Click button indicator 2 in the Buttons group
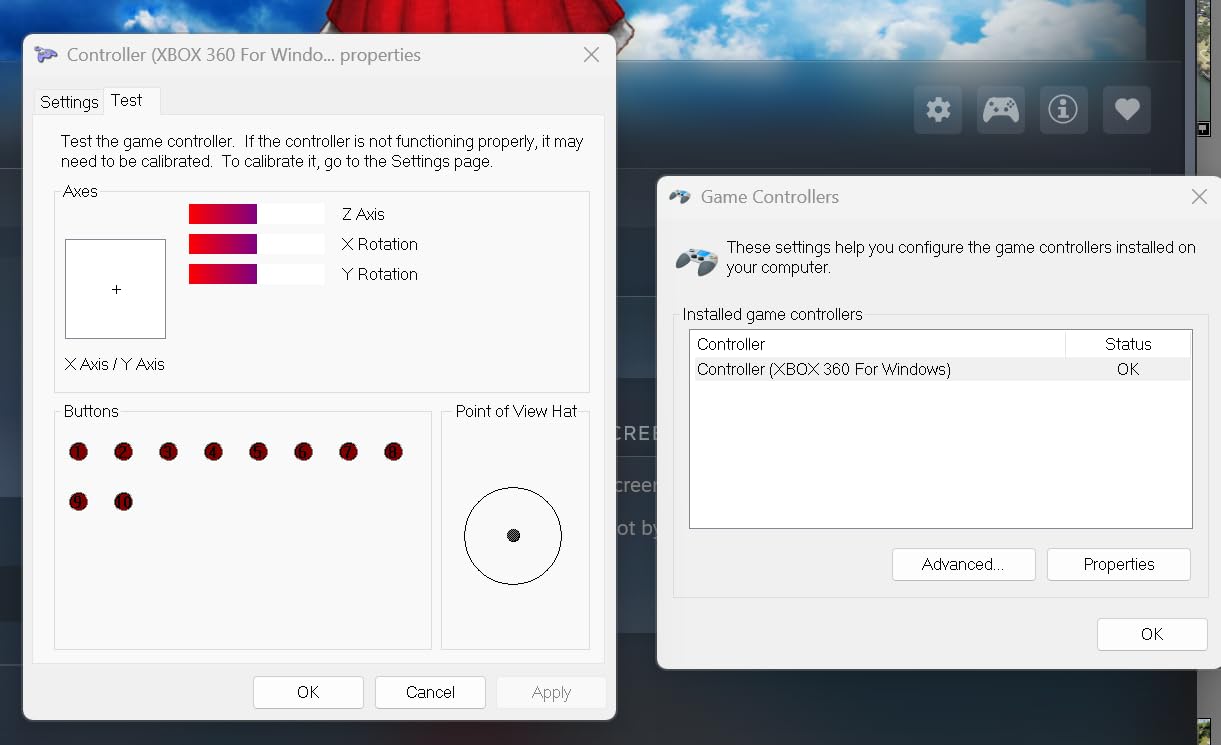This screenshot has height=745, width=1221. tap(123, 452)
